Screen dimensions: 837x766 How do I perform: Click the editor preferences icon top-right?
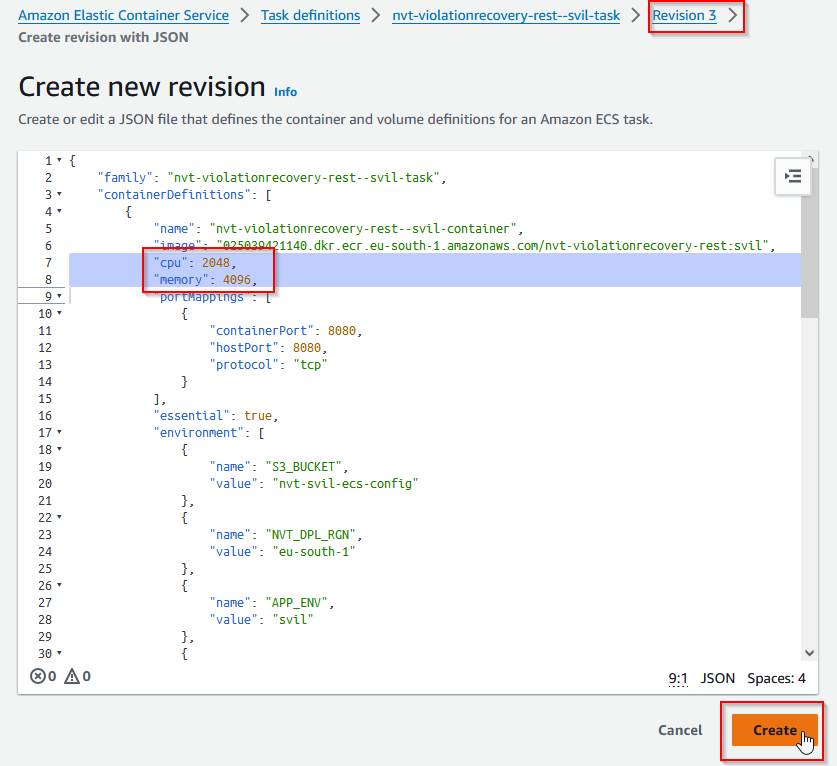pos(793,176)
